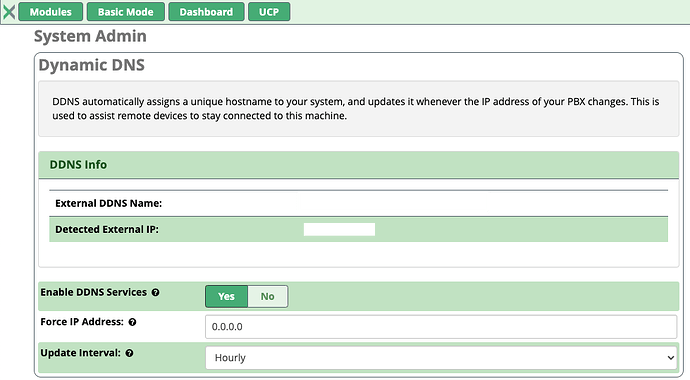
Task: Click the redacted external IP value
Action: 339,229
